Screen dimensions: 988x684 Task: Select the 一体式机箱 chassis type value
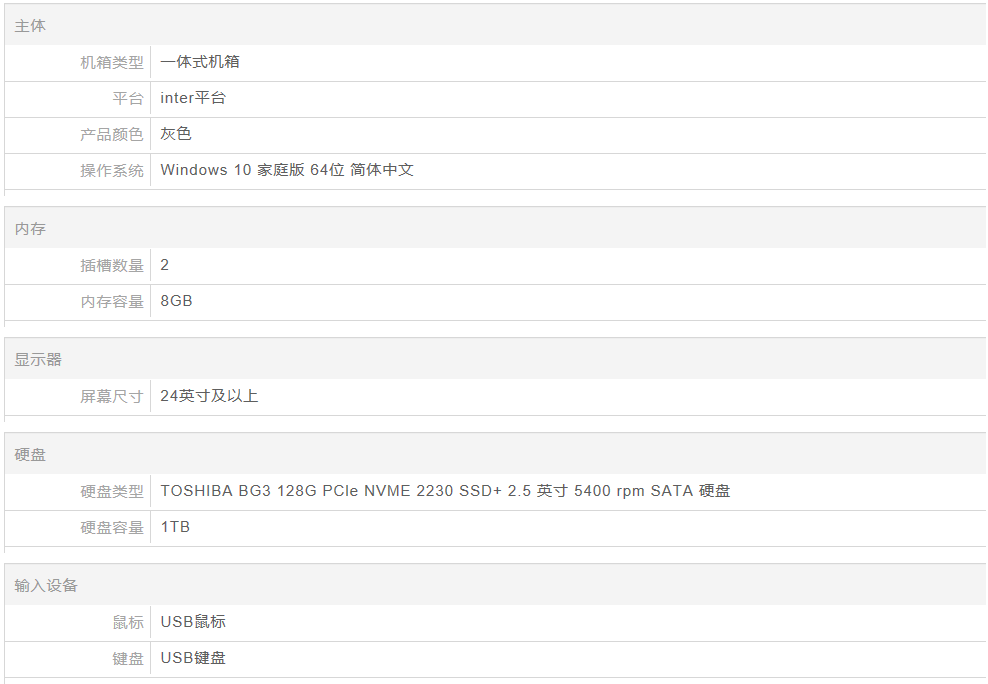[200, 62]
